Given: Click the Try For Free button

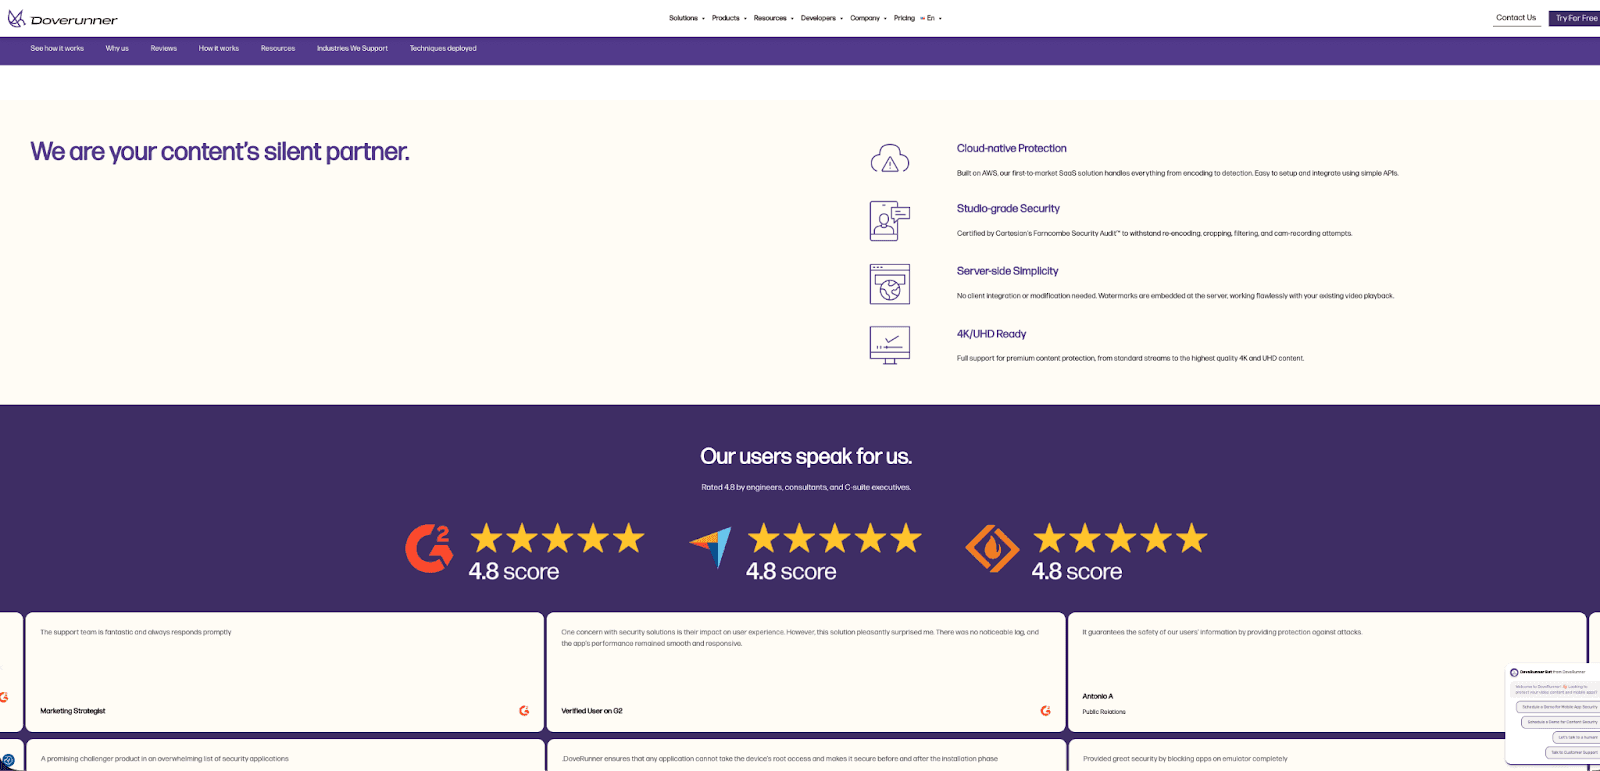Looking at the screenshot, I should pyautogui.click(x=1575, y=18).
